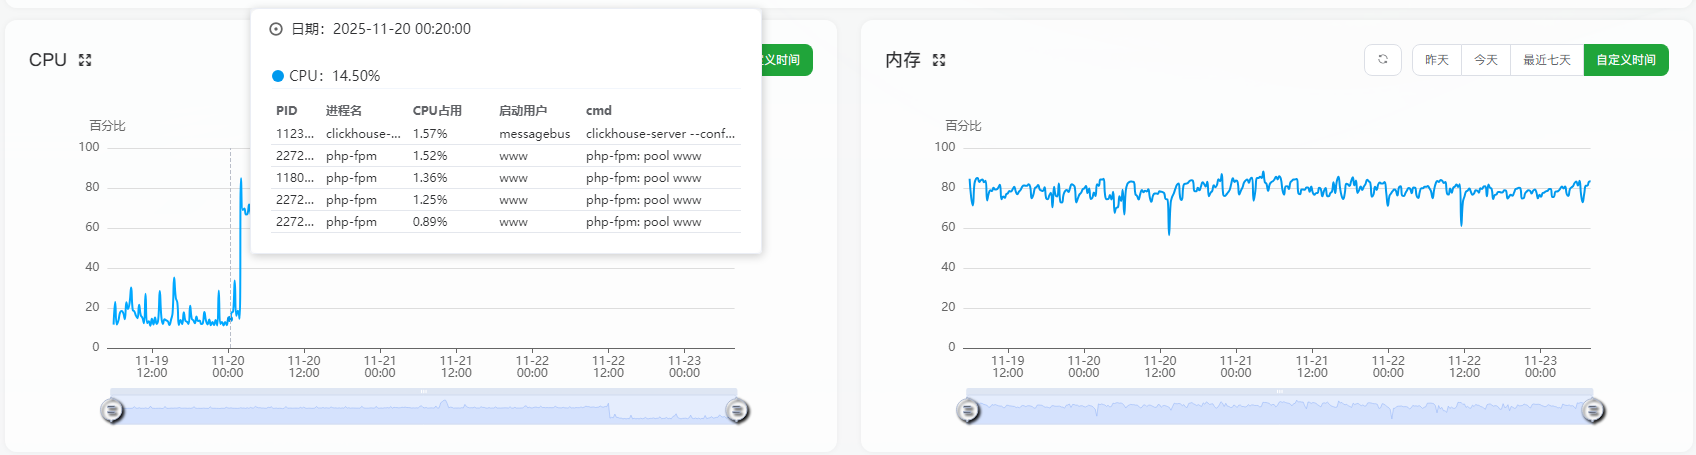Image resolution: width=1696 pixels, height=455 pixels.
Task: Click the CPU range slider left handle
Action: click(113, 410)
